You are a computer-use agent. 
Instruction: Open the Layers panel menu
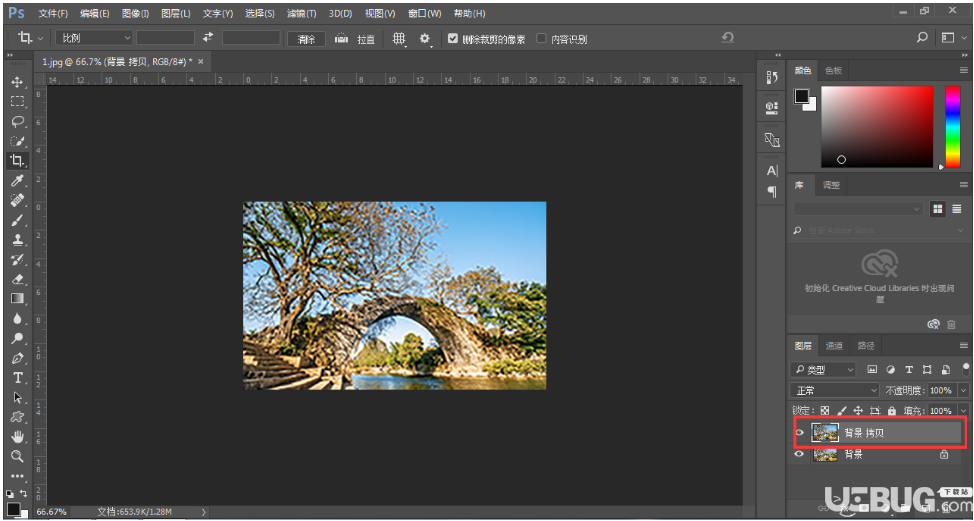point(963,345)
